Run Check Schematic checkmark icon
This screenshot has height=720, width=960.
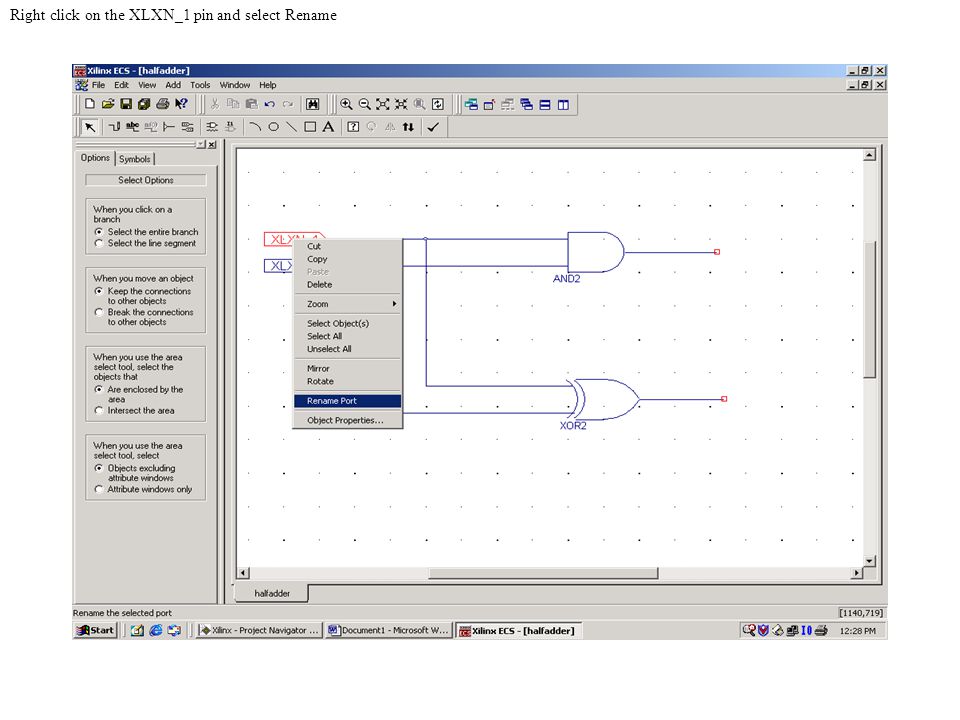[x=433, y=127]
